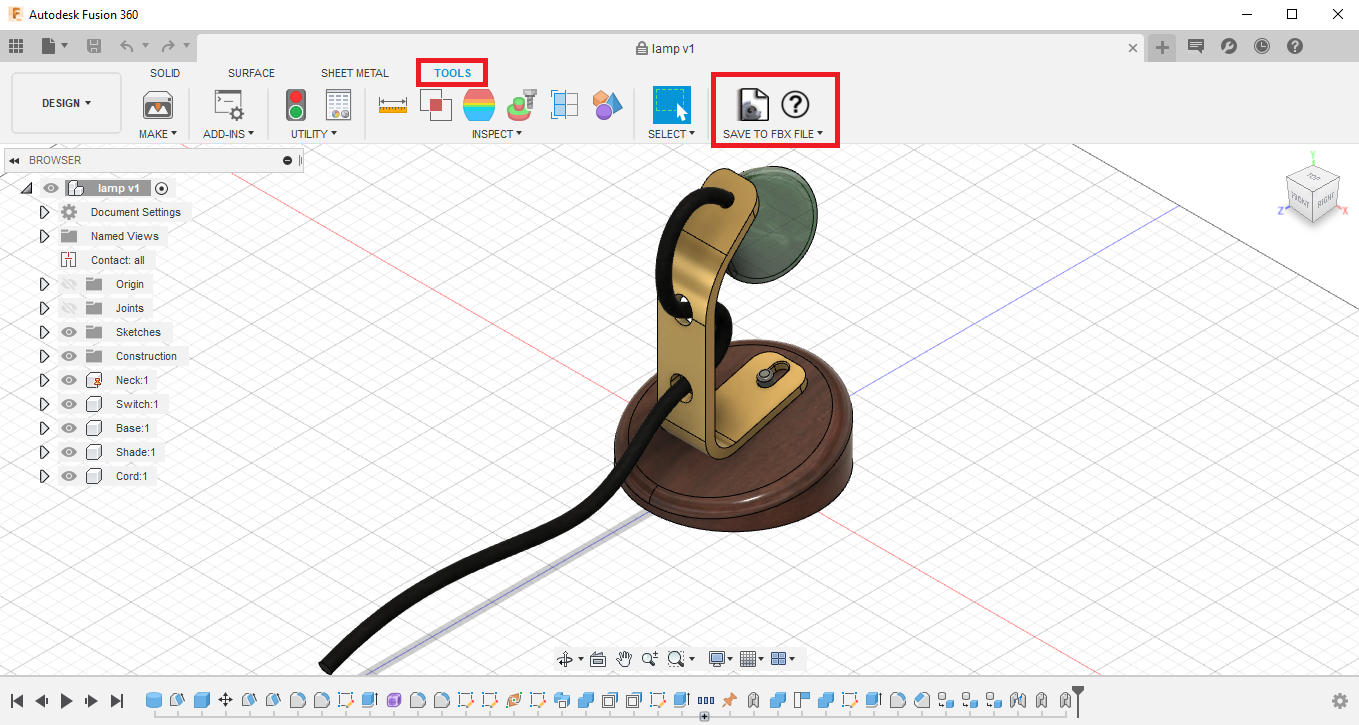Hide the Neck:1 component

pyautogui.click(x=69, y=380)
